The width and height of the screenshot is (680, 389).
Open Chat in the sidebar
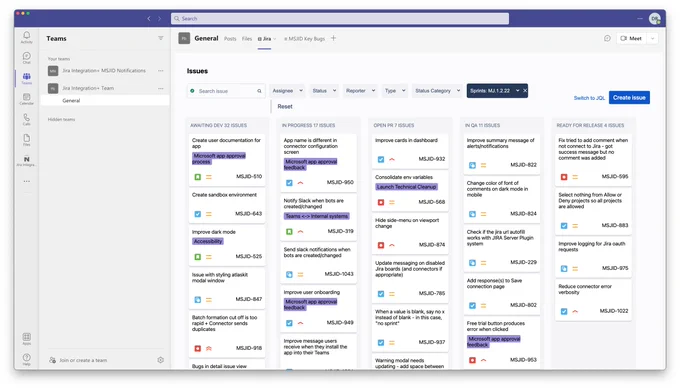(26, 57)
